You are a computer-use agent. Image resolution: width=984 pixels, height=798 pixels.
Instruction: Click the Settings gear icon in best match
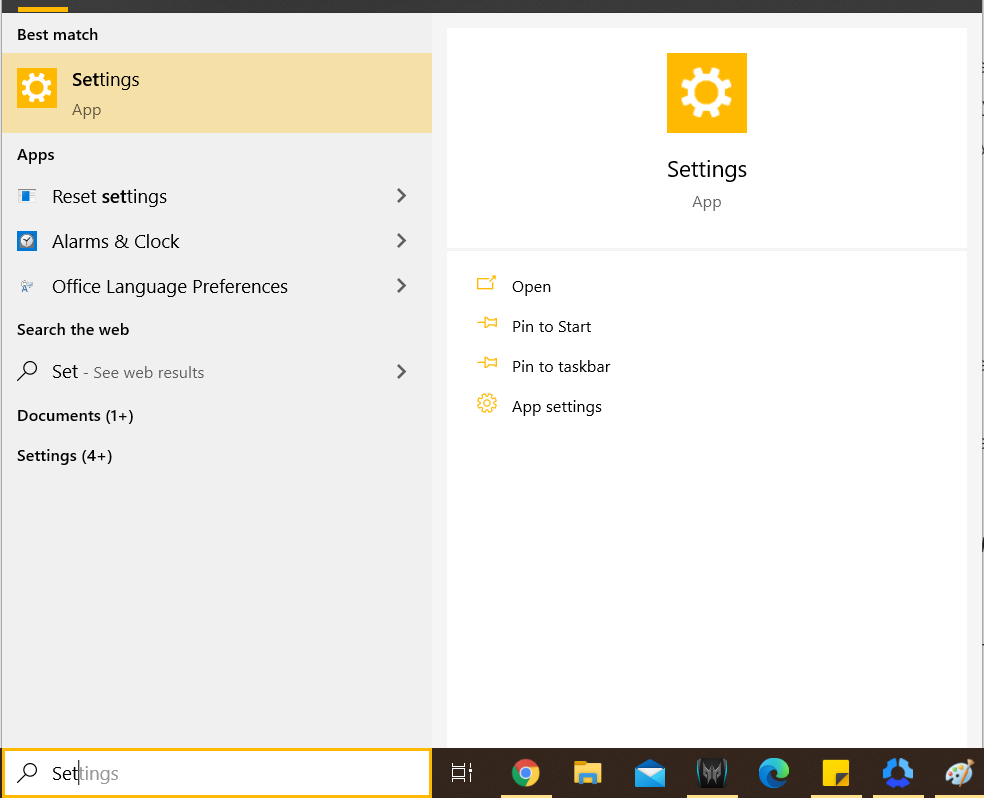click(37, 88)
